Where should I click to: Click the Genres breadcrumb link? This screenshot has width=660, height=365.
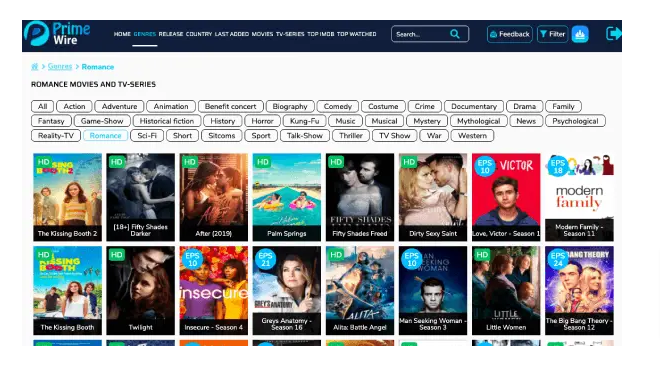tap(60, 67)
